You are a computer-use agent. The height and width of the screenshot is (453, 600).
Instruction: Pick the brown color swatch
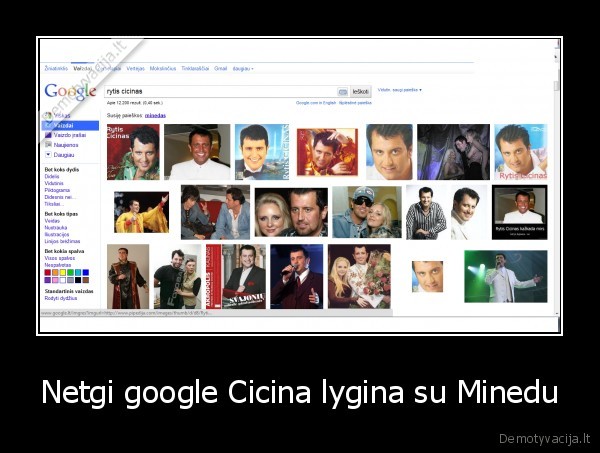86,280
